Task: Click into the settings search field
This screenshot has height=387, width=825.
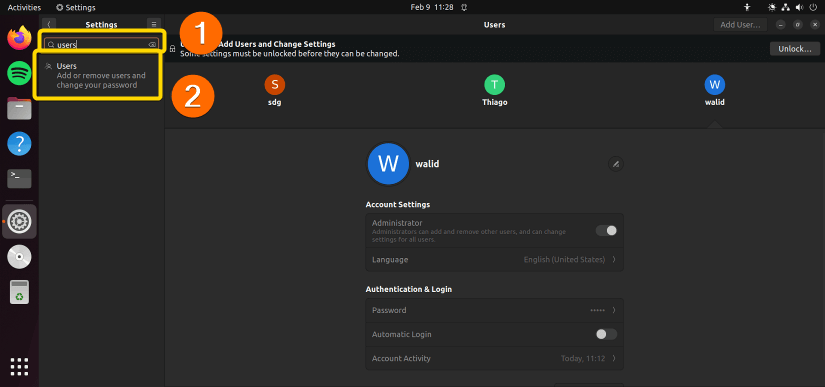Action: pyautogui.click(x=101, y=45)
